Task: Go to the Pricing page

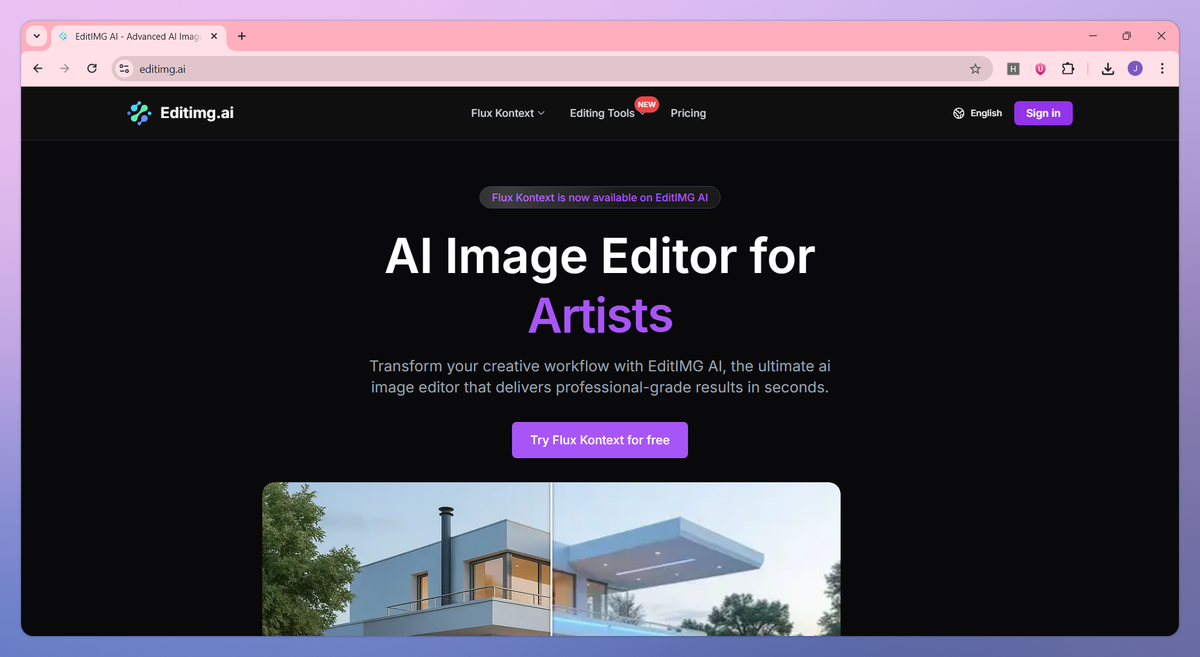Action: coord(688,113)
